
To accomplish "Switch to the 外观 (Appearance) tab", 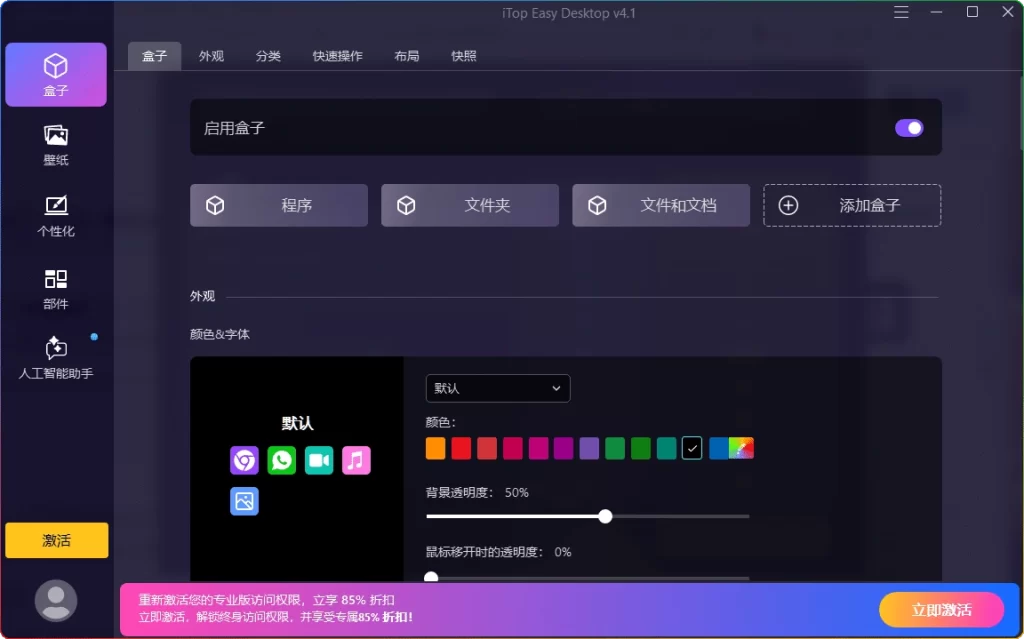I will pyautogui.click(x=210, y=56).
